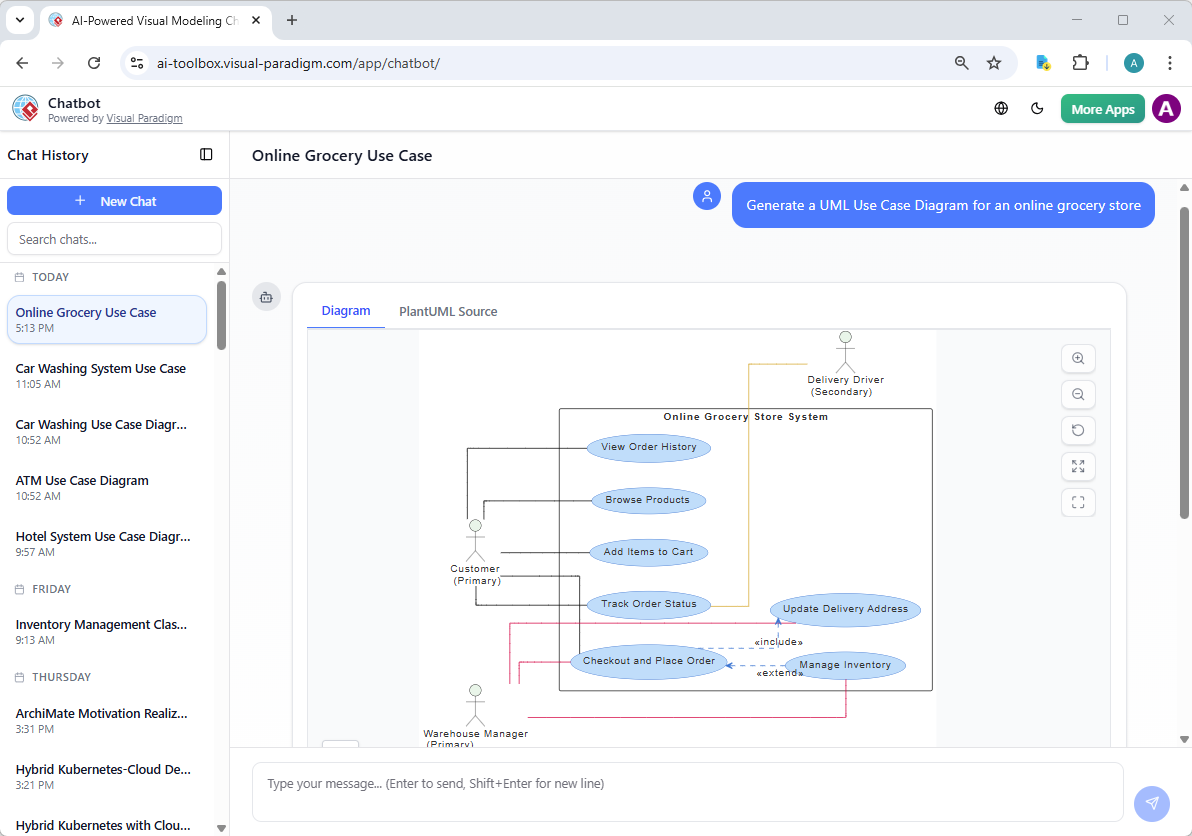Image resolution: width=1192 pixels, height=836 pixels.
Task: Start a New Chat
Action: pos(114,200)
